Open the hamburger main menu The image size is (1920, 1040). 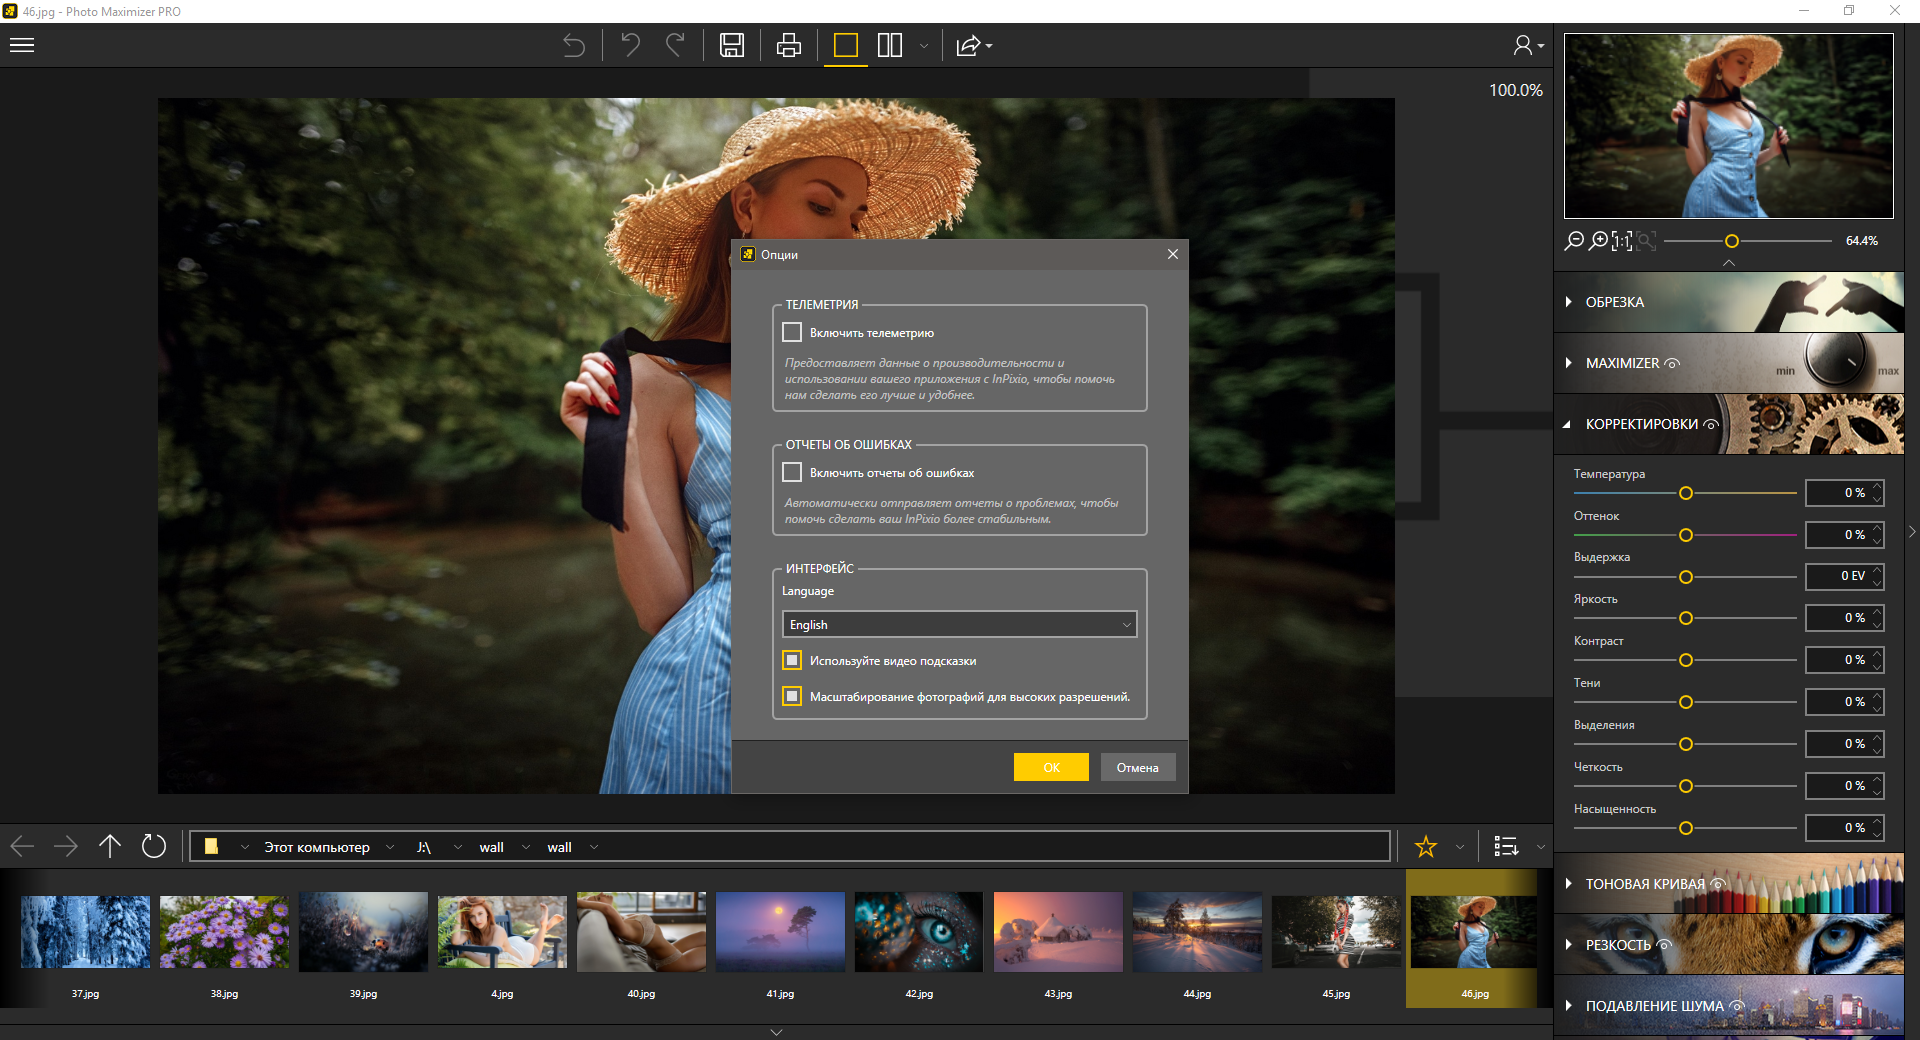tap(22, 45)
